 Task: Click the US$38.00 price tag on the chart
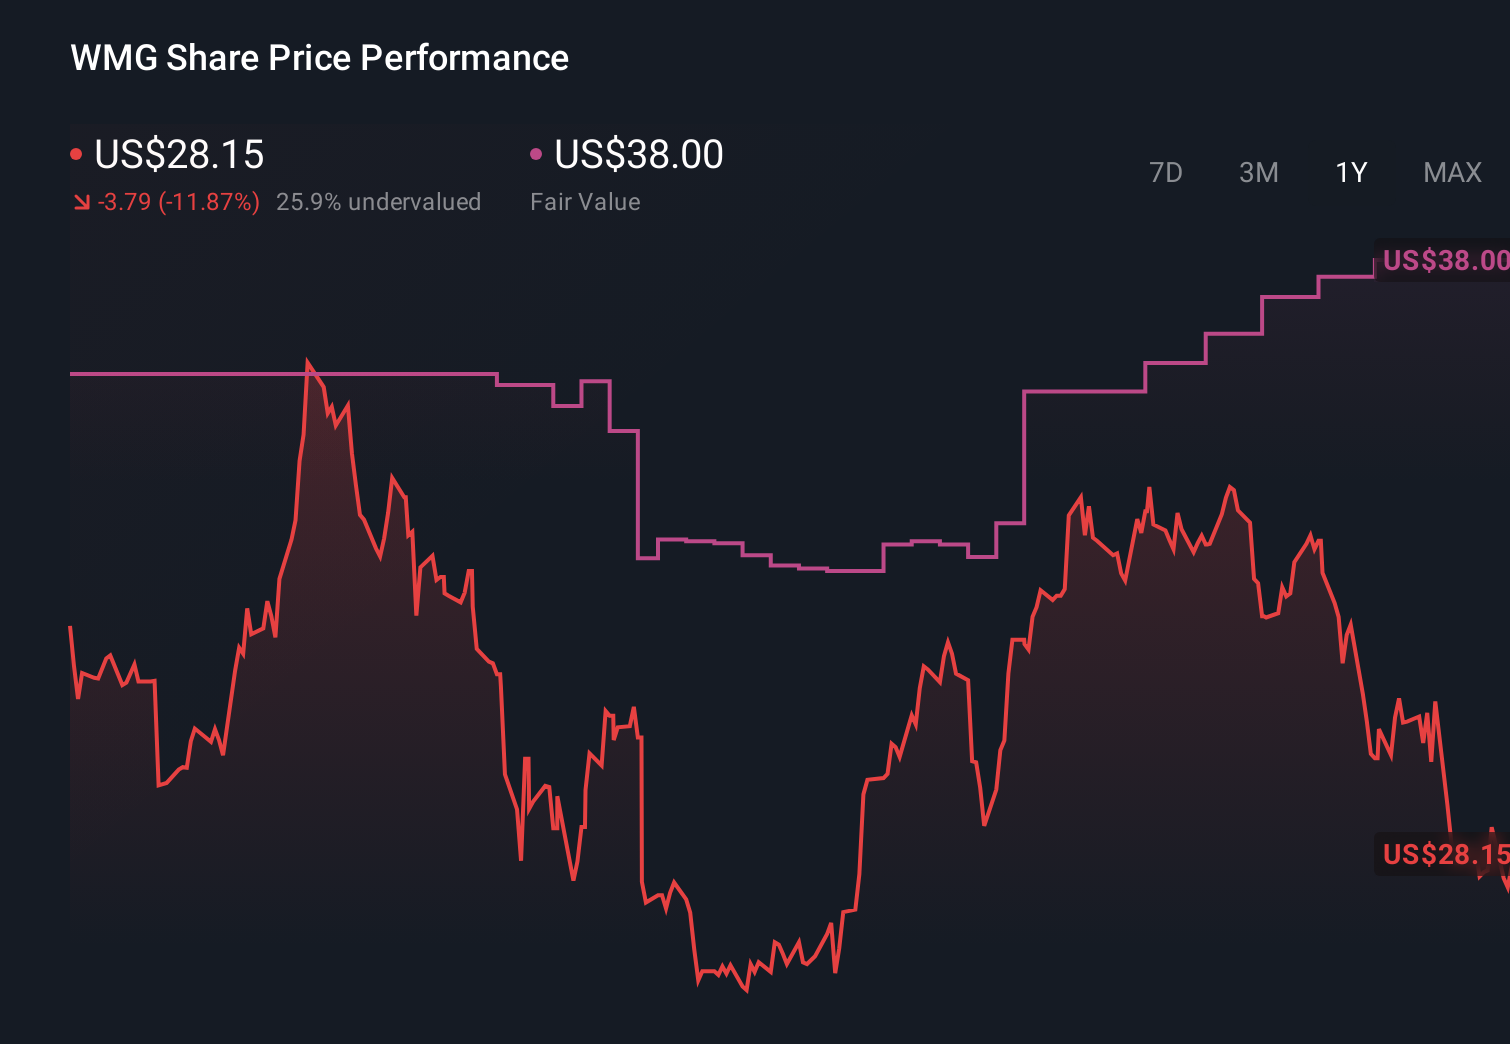pyautogui.click(x=1445, y=259)
